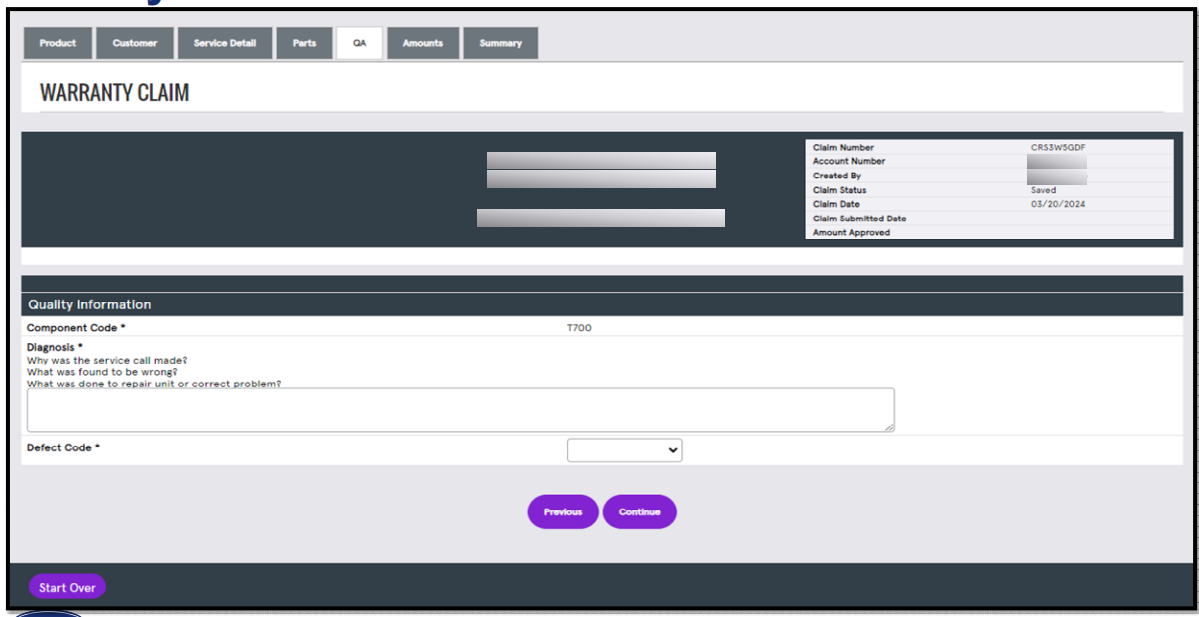The image size is (1199, 617).
Task: Click the active QA tab
Action: (359, 42)
